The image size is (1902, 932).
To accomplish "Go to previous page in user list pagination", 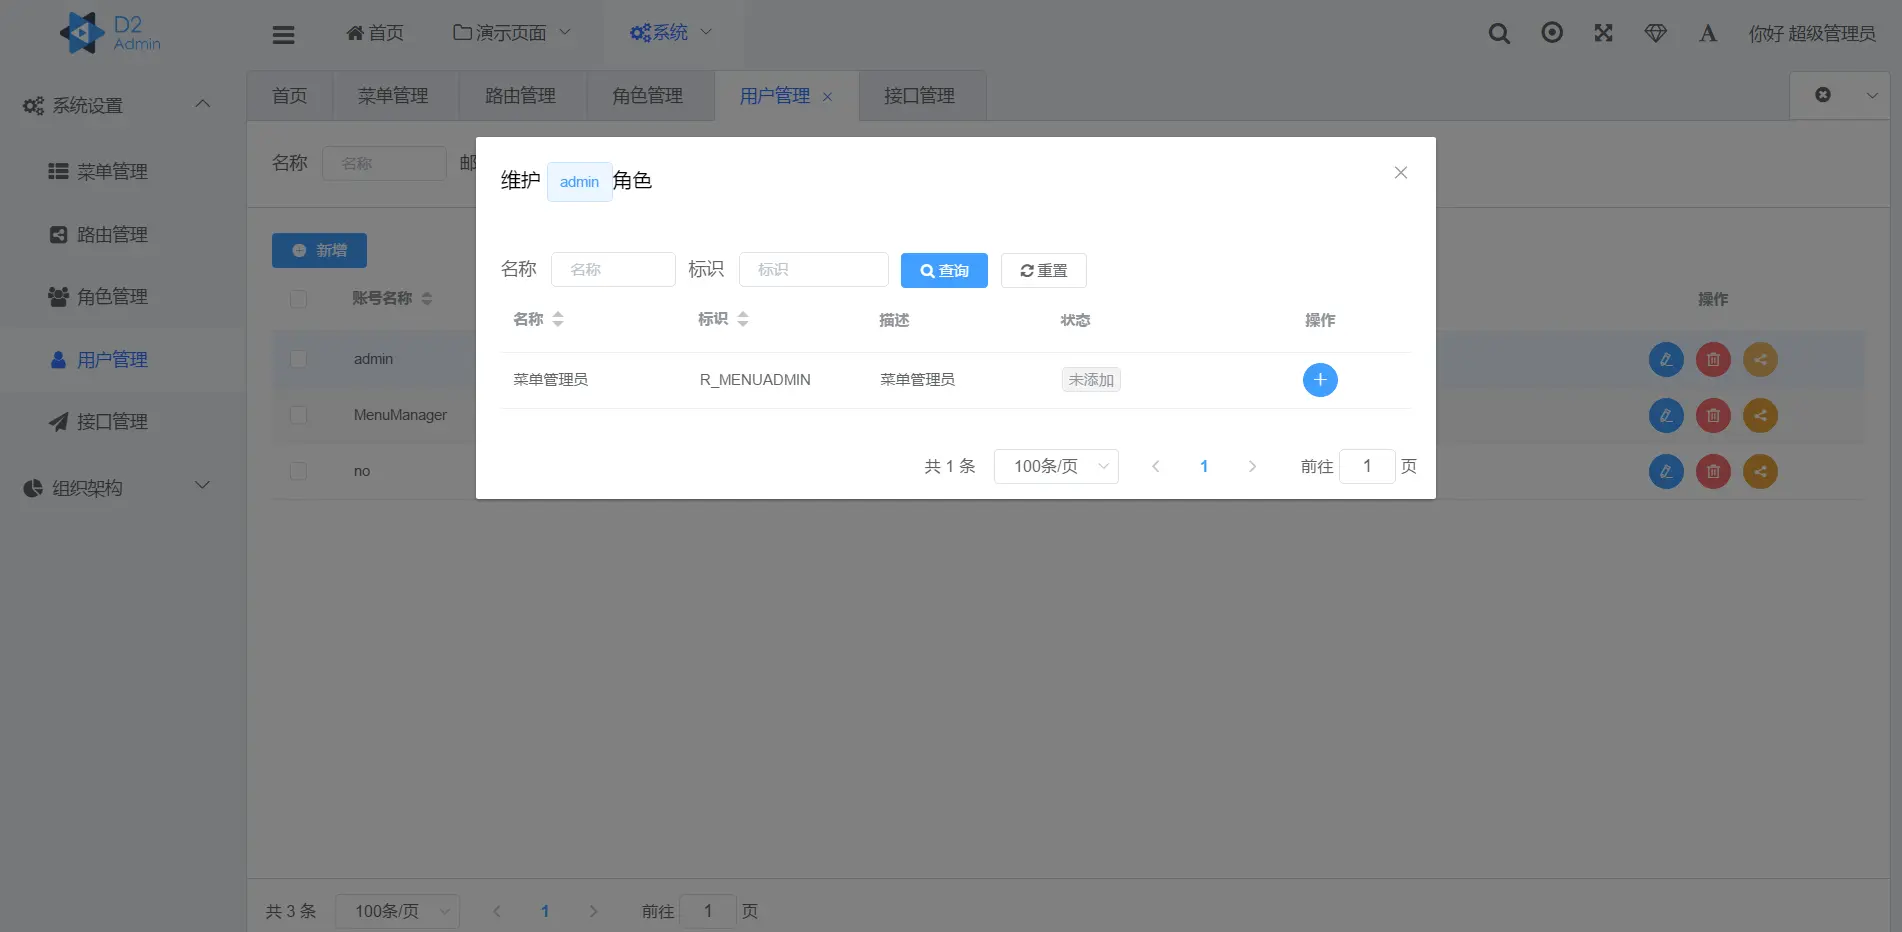I will point(497,912).
